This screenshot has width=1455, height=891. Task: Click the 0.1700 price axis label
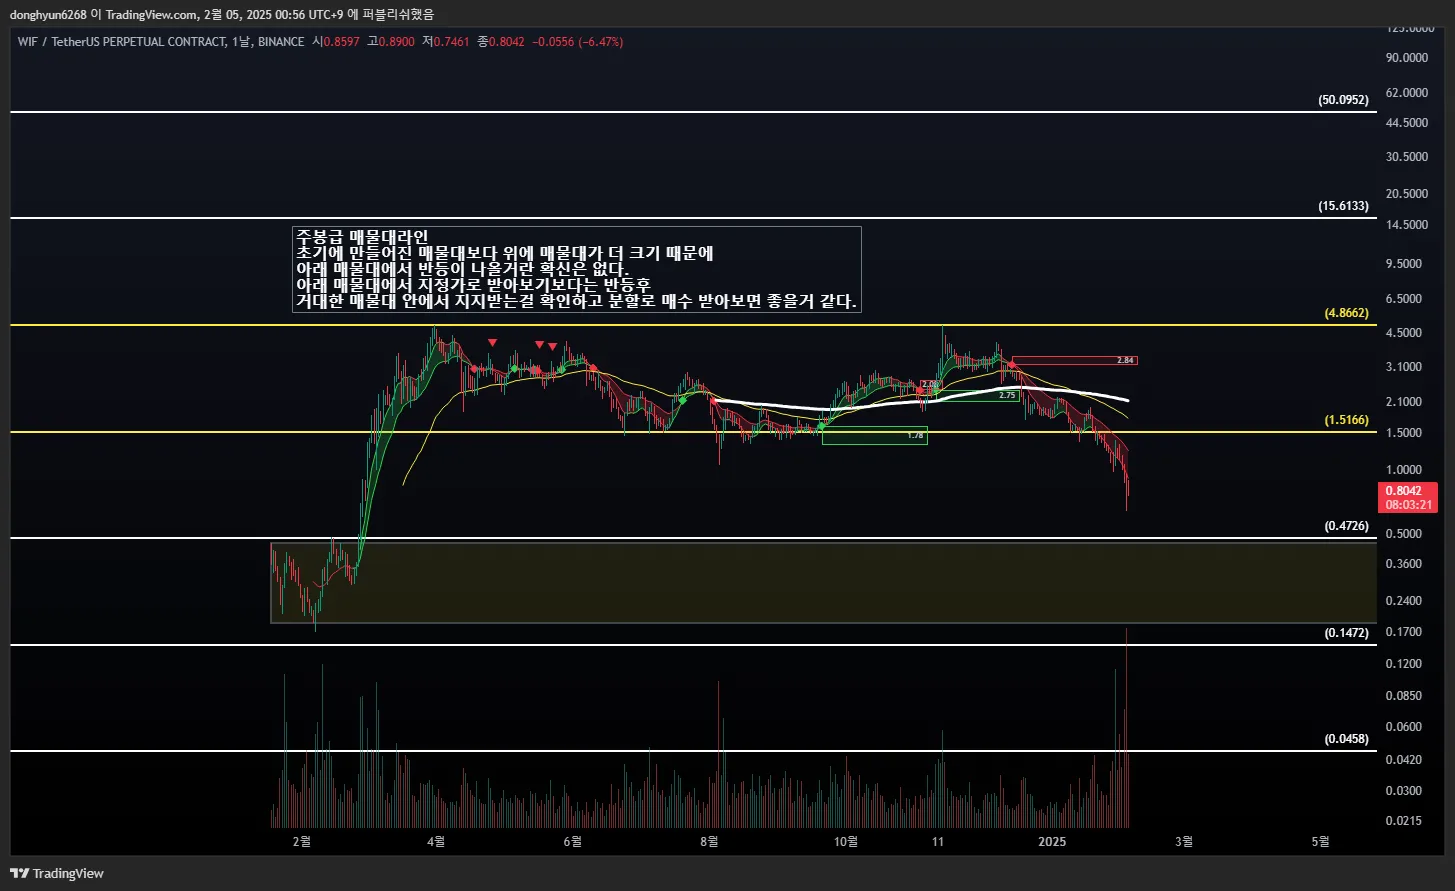tap(1406, 632)
